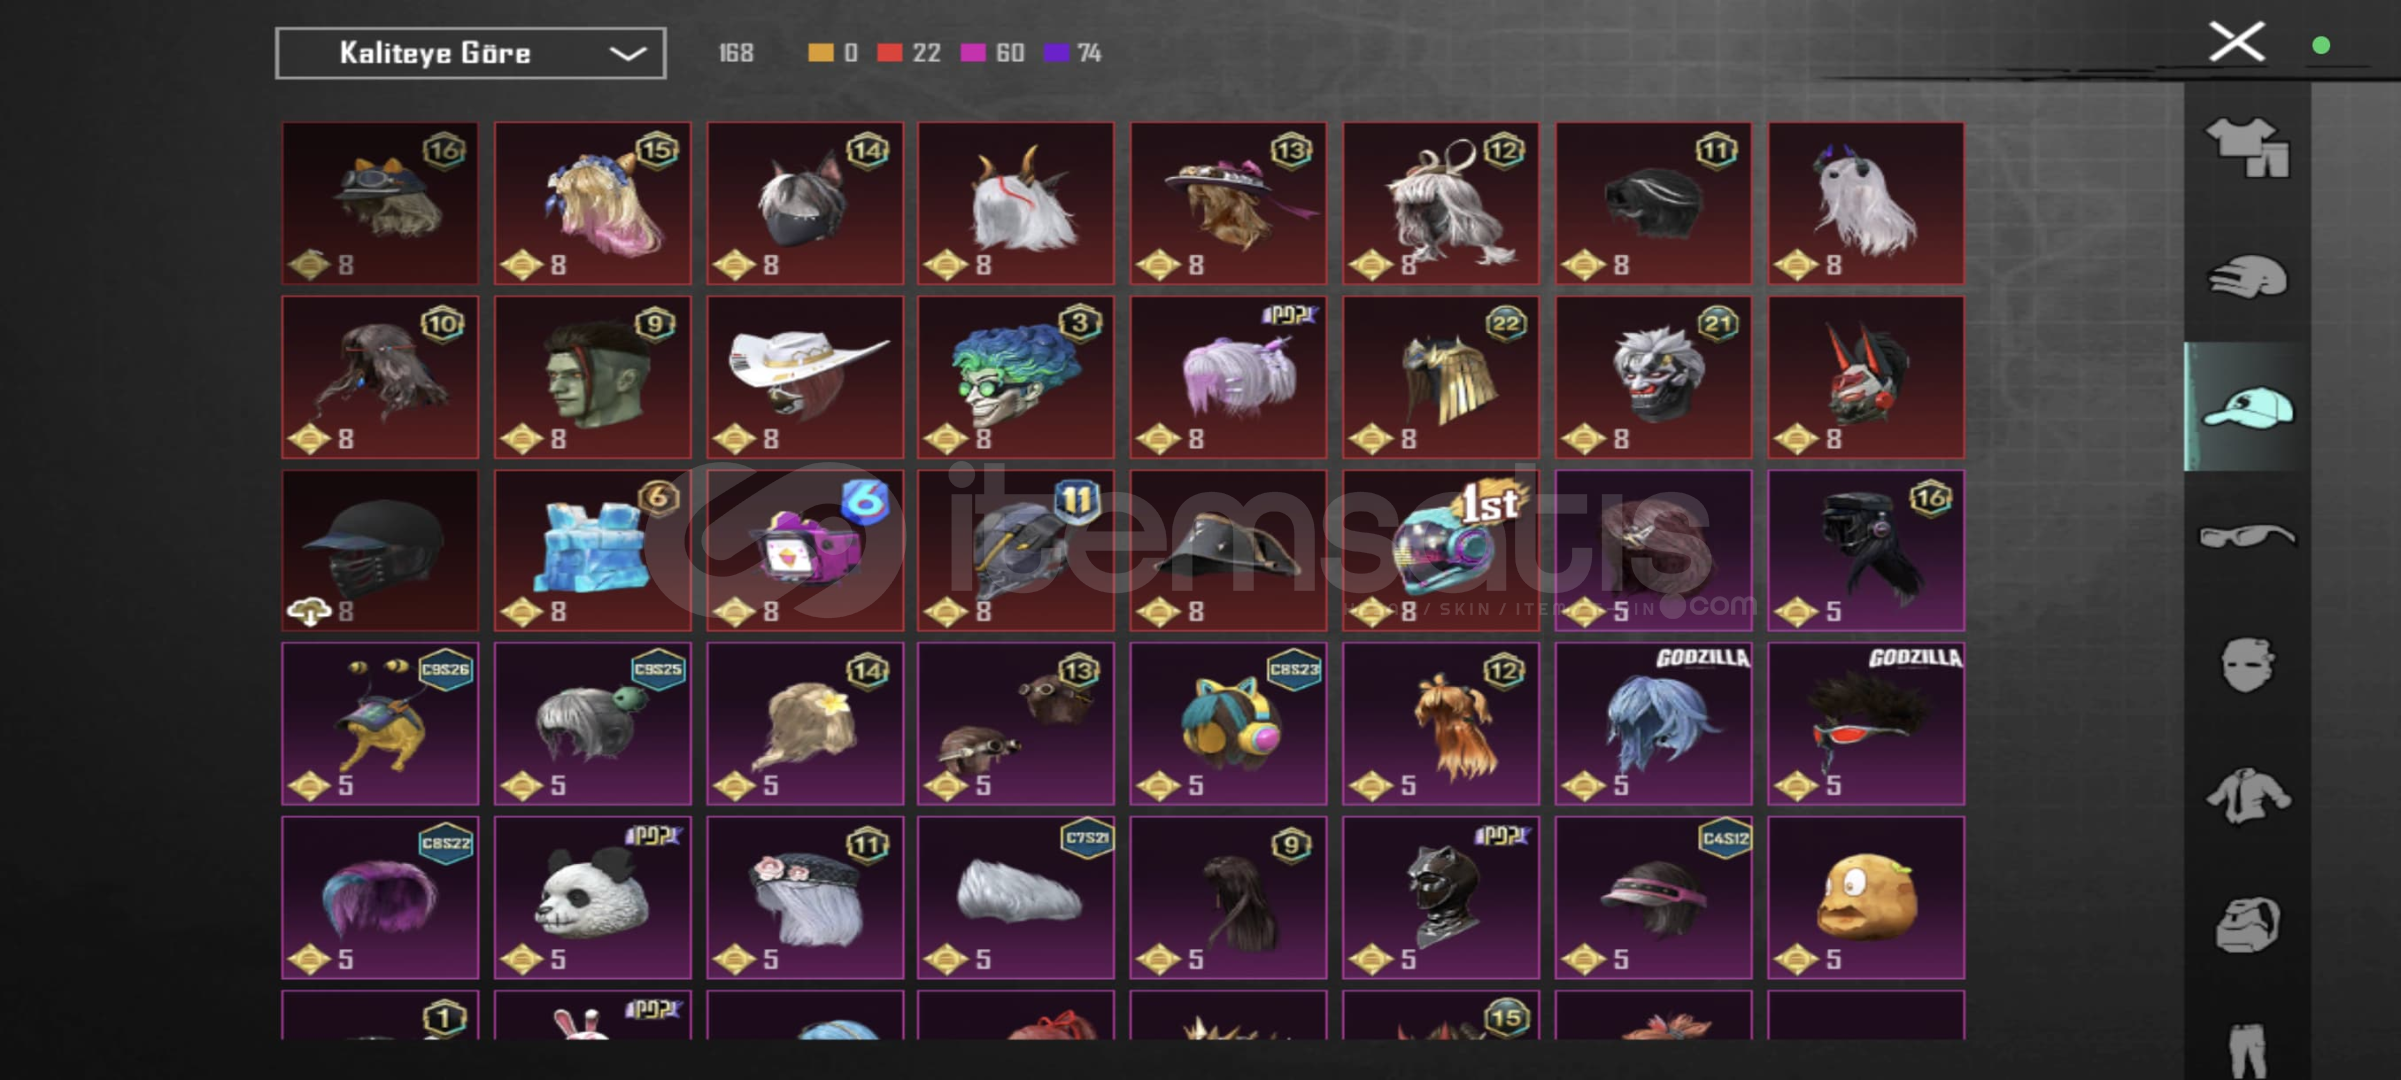The height and width of the screenshot is (1080, 2401).
Task: Choose the panda head headwear
Action: [592, 897]
